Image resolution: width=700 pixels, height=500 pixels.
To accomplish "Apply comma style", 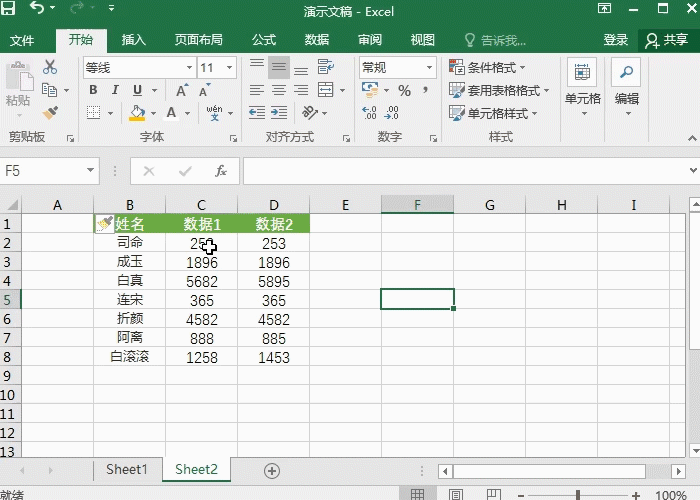I will [425, 90].
